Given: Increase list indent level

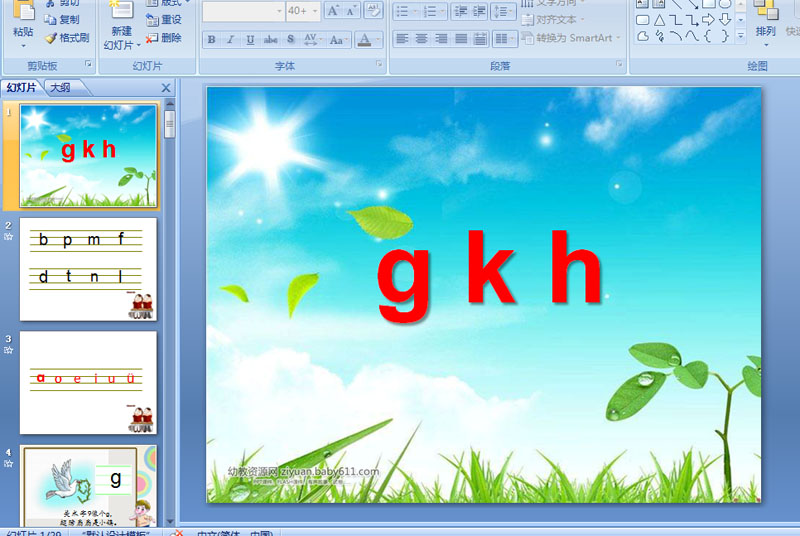Looking at the screenshot, I should coord(479,11).
